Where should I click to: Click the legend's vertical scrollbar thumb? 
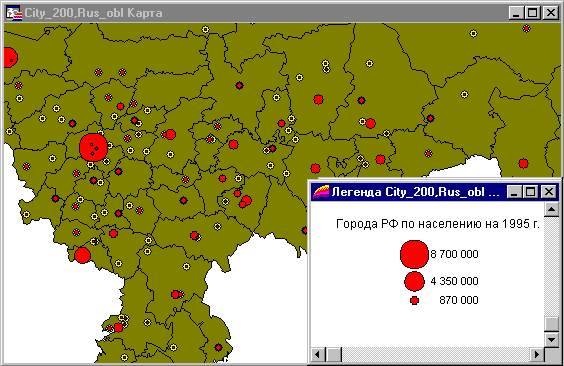[551, 324]
